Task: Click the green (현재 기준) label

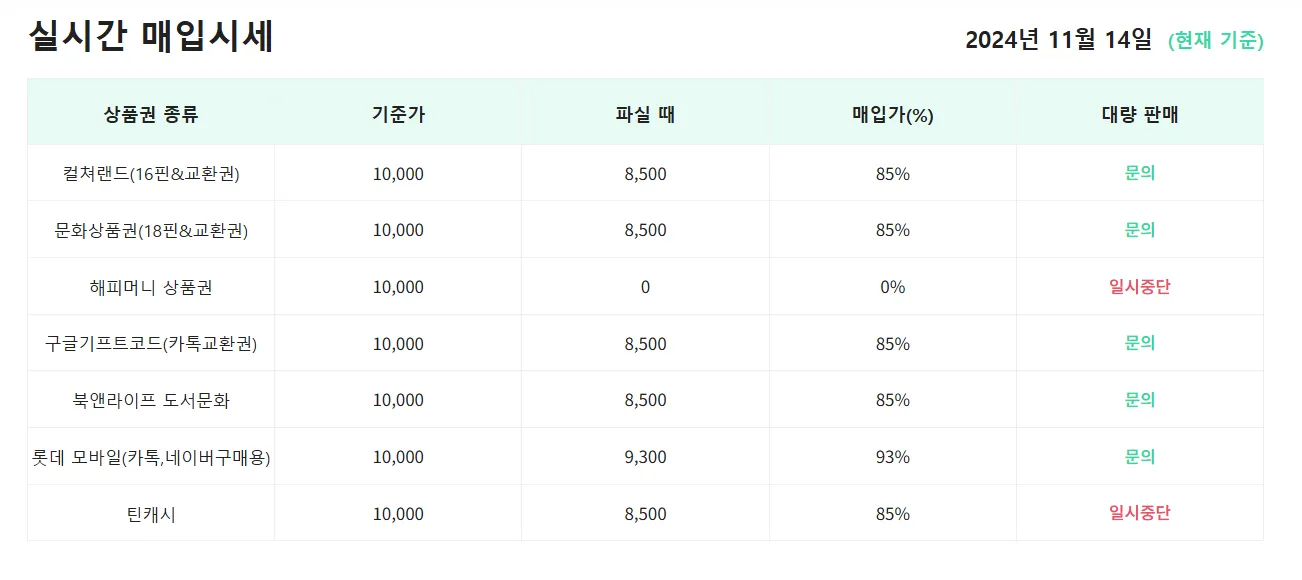Action: [1215, 41]
